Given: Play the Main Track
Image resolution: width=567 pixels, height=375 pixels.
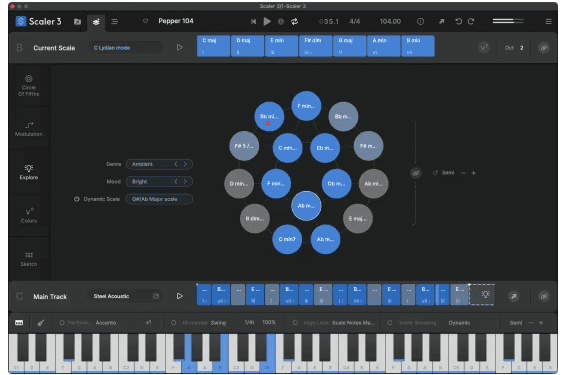Looking at the screenshot, I should [179, 296].
